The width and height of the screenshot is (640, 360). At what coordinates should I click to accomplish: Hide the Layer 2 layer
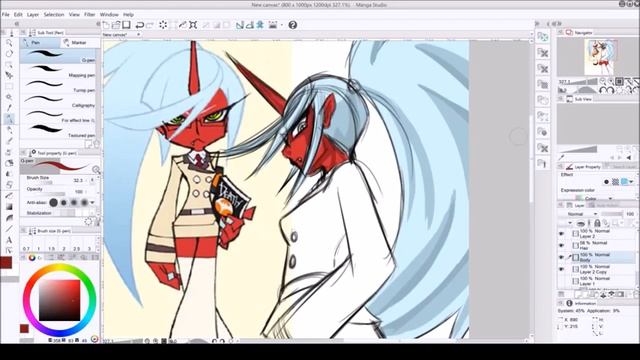[x=561, y=234]
